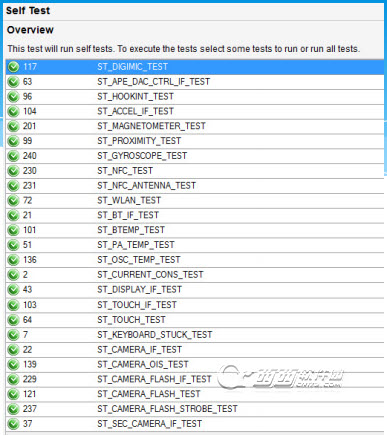Choose ST_GYROSCOPE_TEST in the list
The width and height of the screenshot is (387, 436).
coord(142,156)
